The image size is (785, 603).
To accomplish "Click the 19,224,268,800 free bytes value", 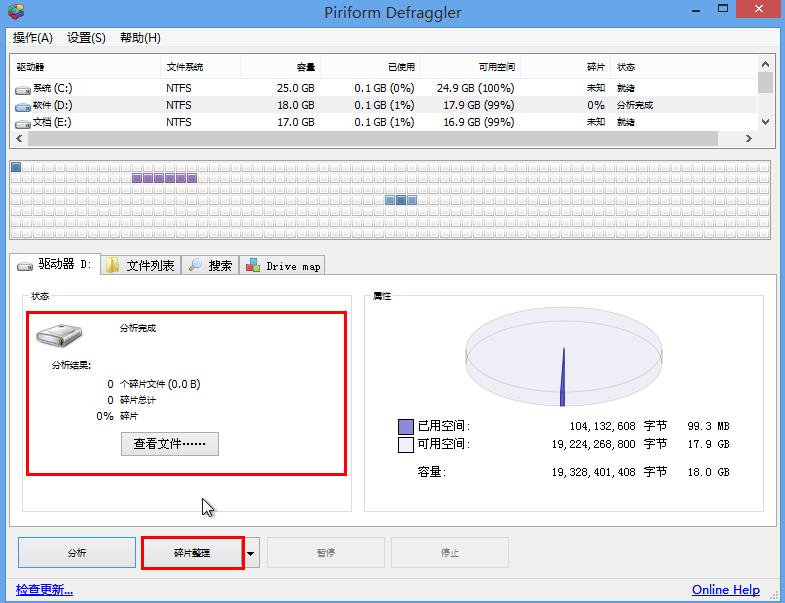I will (x=593, y=444).
